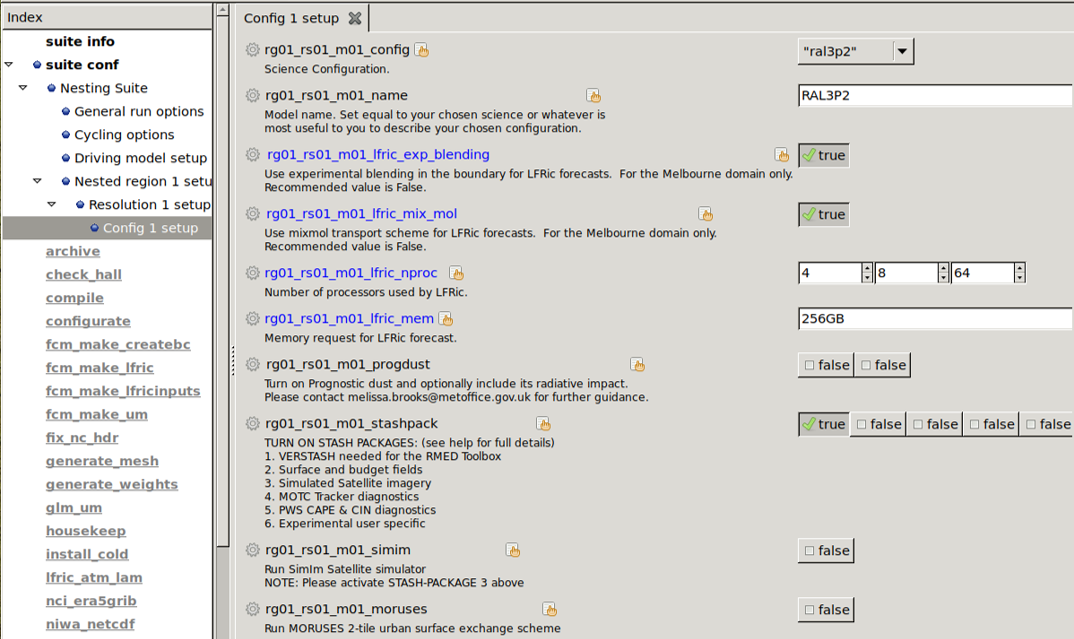Viewport: 1074px width, 639px height.
Task: Click gear icon beside rg01_rs01_m01_simim
Action: (253, 549)
